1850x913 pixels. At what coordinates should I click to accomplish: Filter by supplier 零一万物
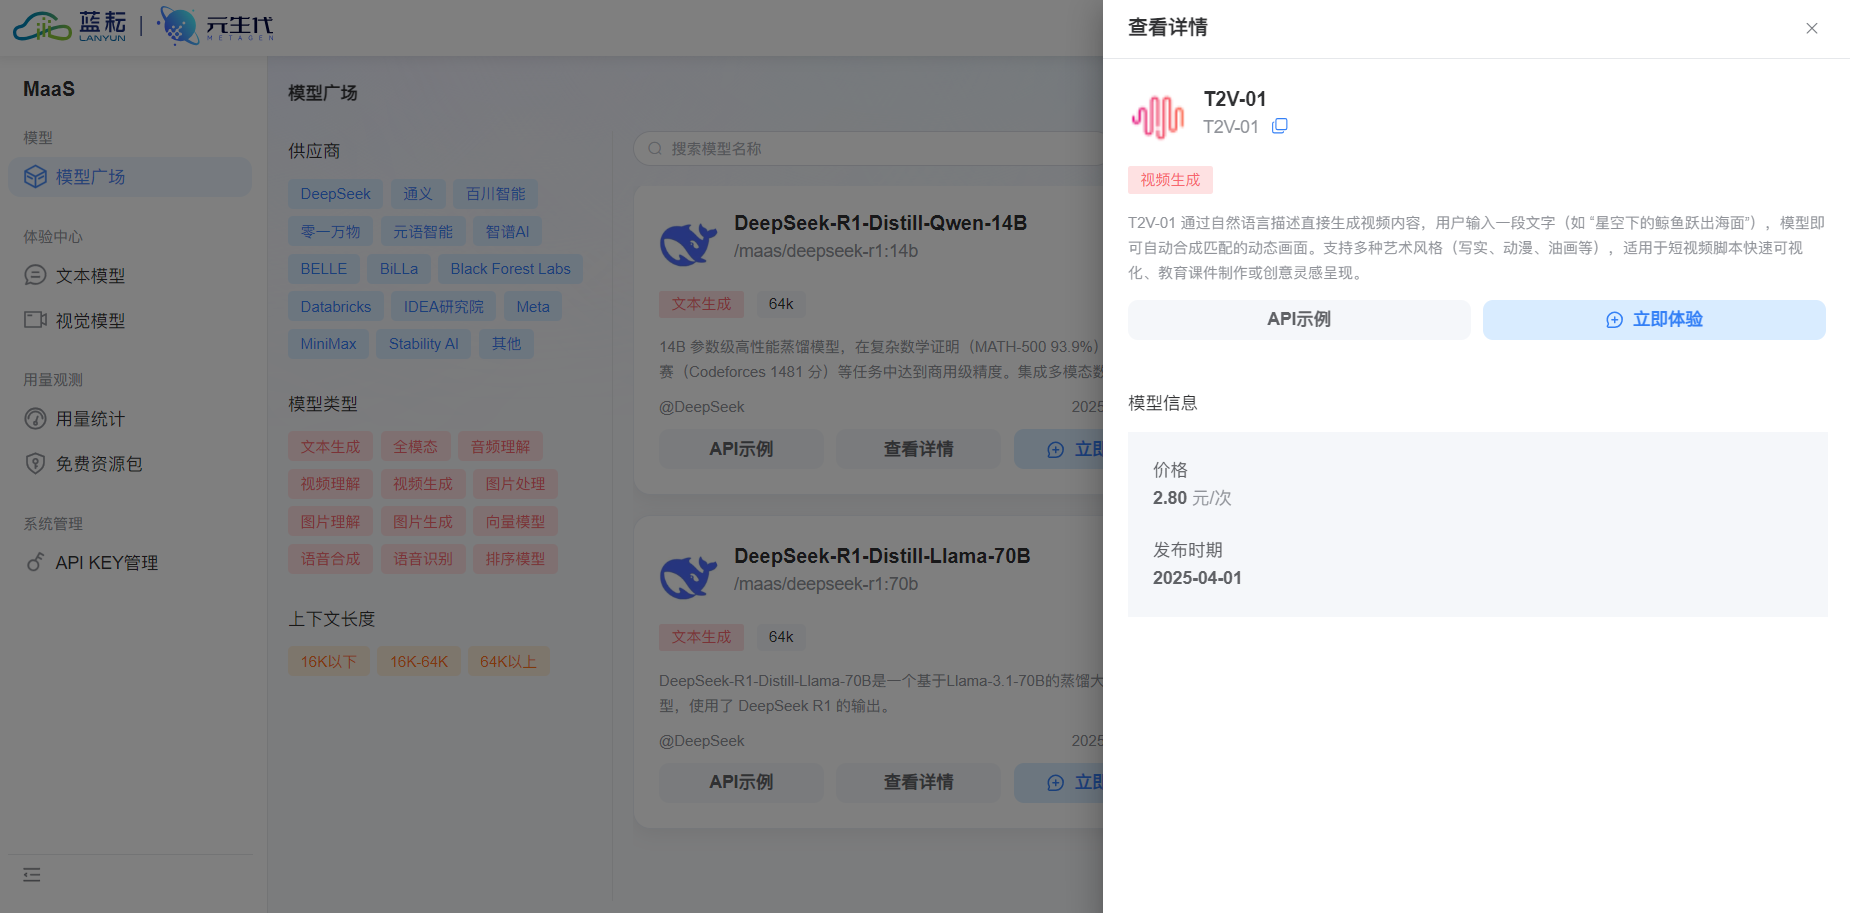pyautogui.click(x=330, y=232)
